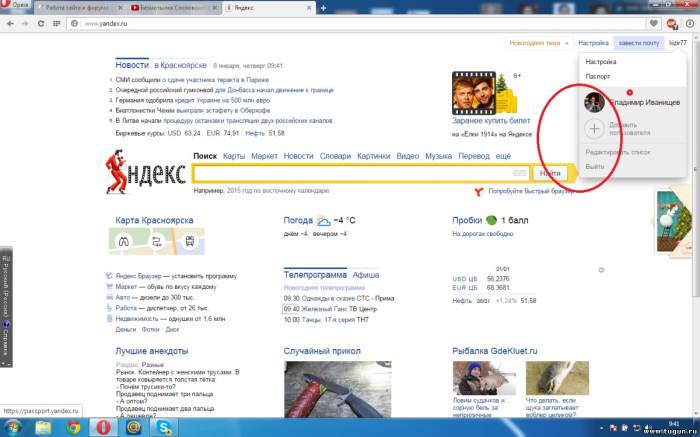Select Паспорт in the user menu
Screen dimensions: 700x437
click(x=598, y=76)
